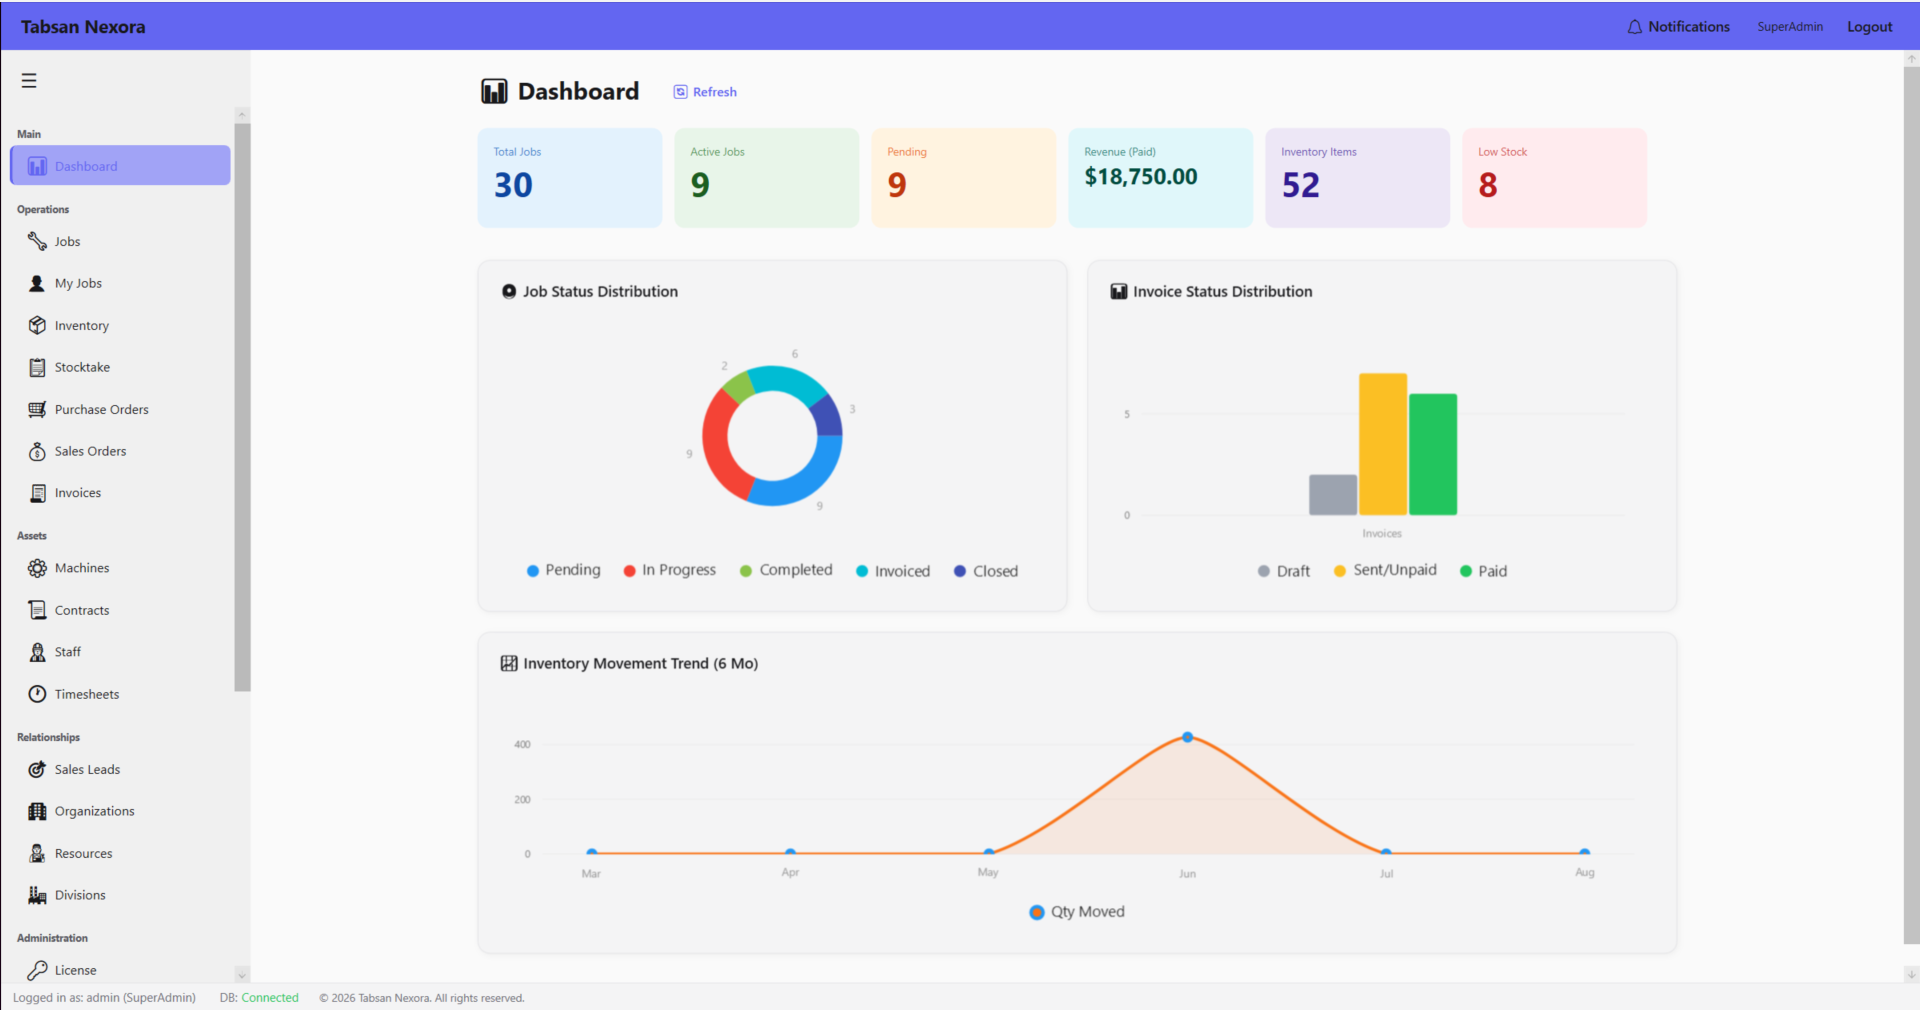
Task: Click the gray Draft bar
Action: tap(1333, 495)
